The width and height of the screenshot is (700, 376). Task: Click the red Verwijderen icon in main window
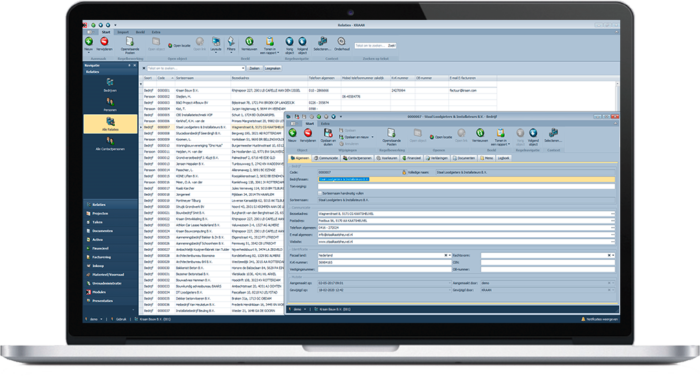pyautogui.click(x=104, y=42)
